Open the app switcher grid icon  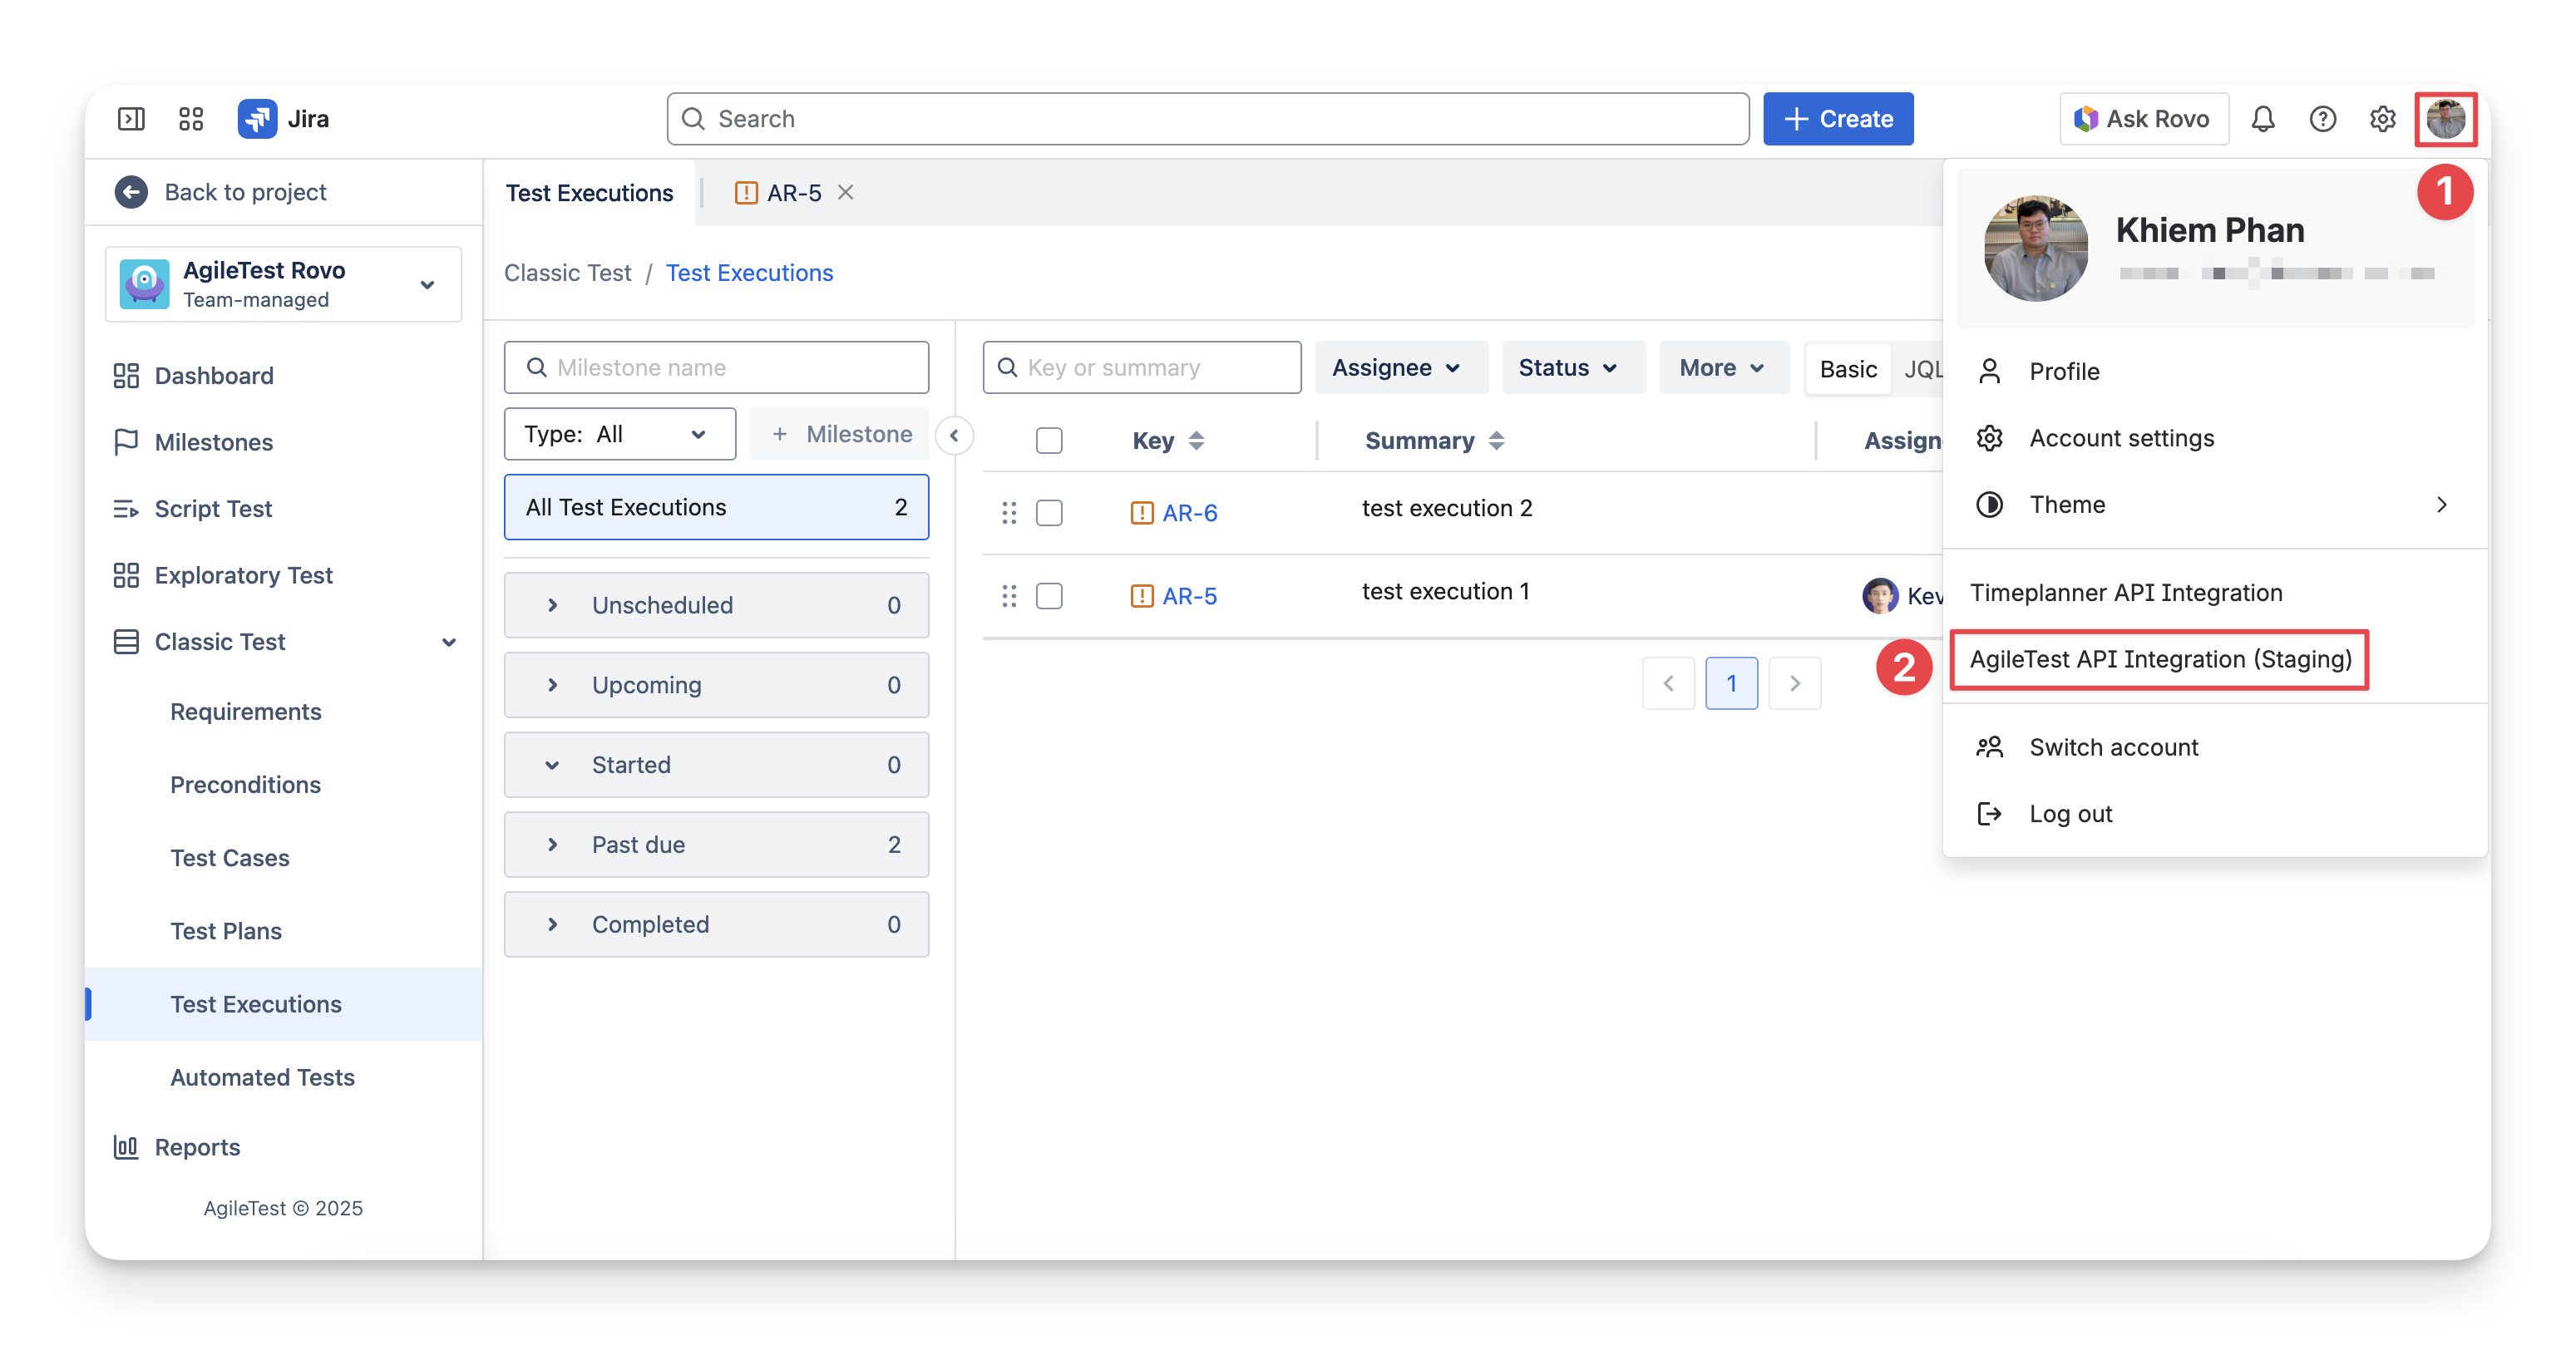click(191, 119)
